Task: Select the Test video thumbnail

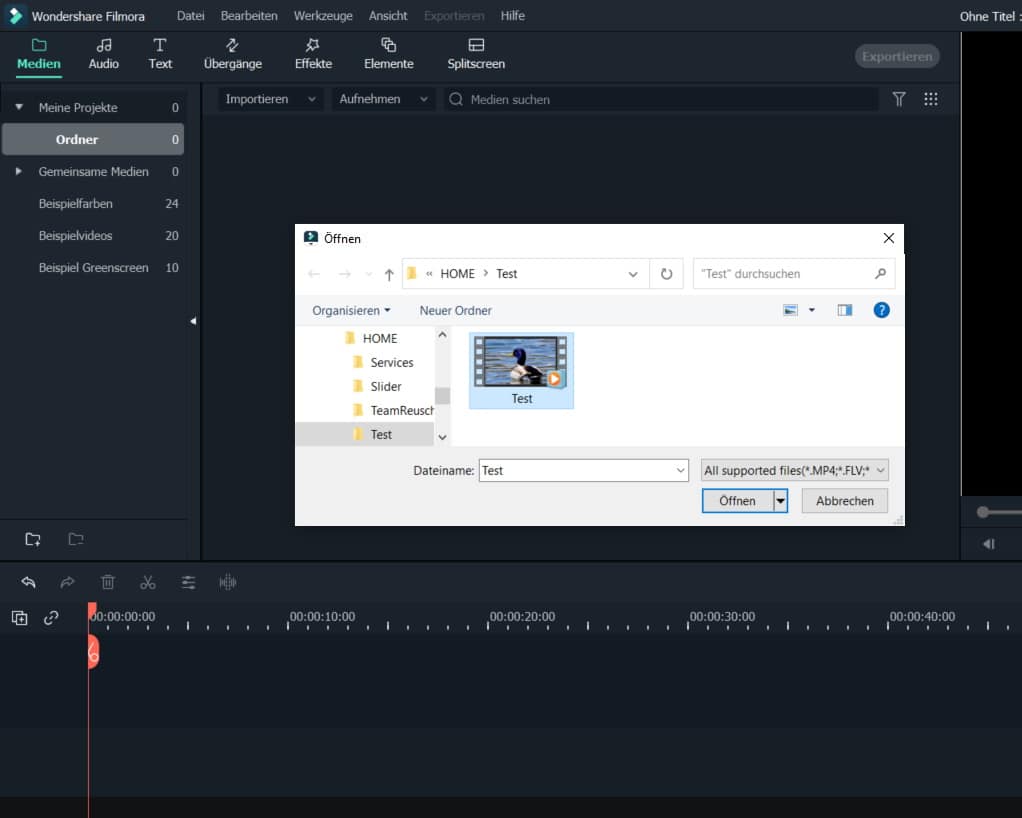Action: click(x=521, y=370)
